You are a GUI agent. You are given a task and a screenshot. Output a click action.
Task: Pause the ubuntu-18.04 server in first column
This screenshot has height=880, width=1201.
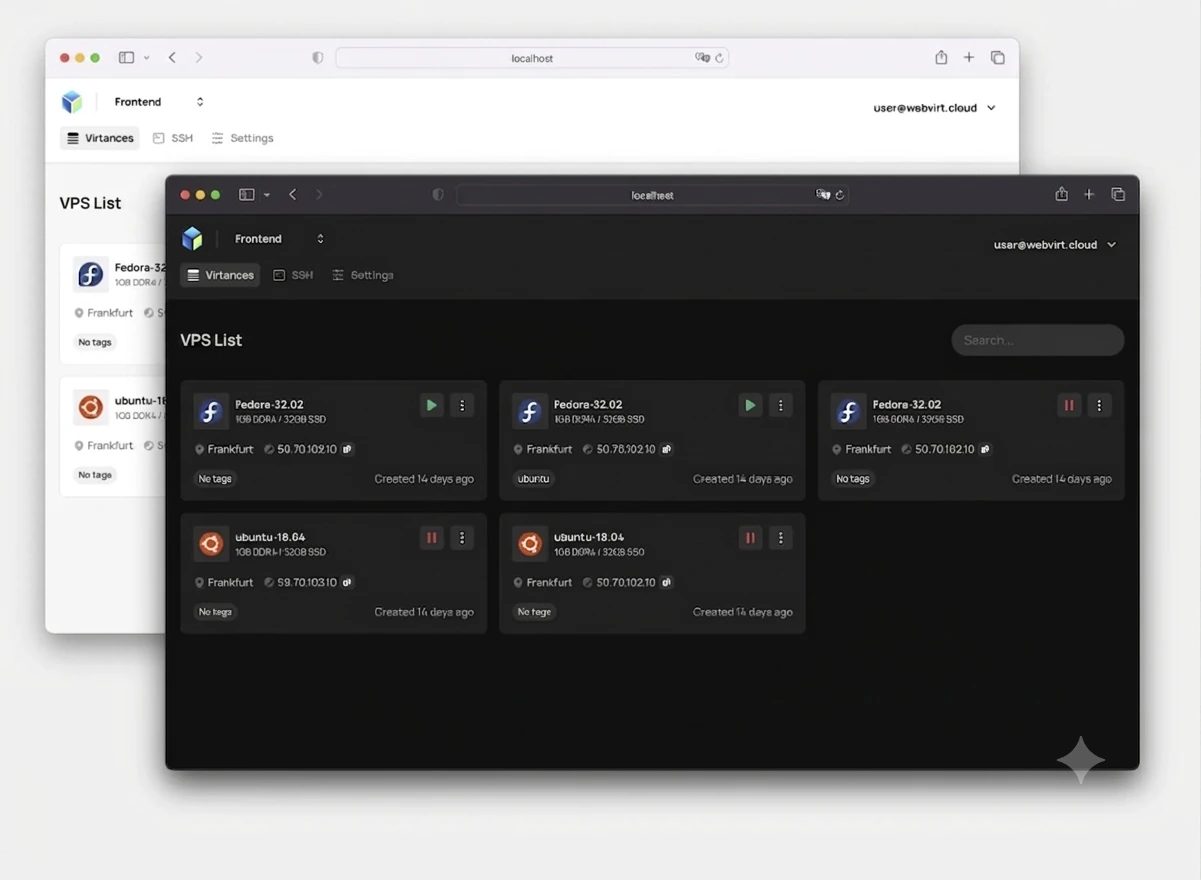(x=431, y=538)
